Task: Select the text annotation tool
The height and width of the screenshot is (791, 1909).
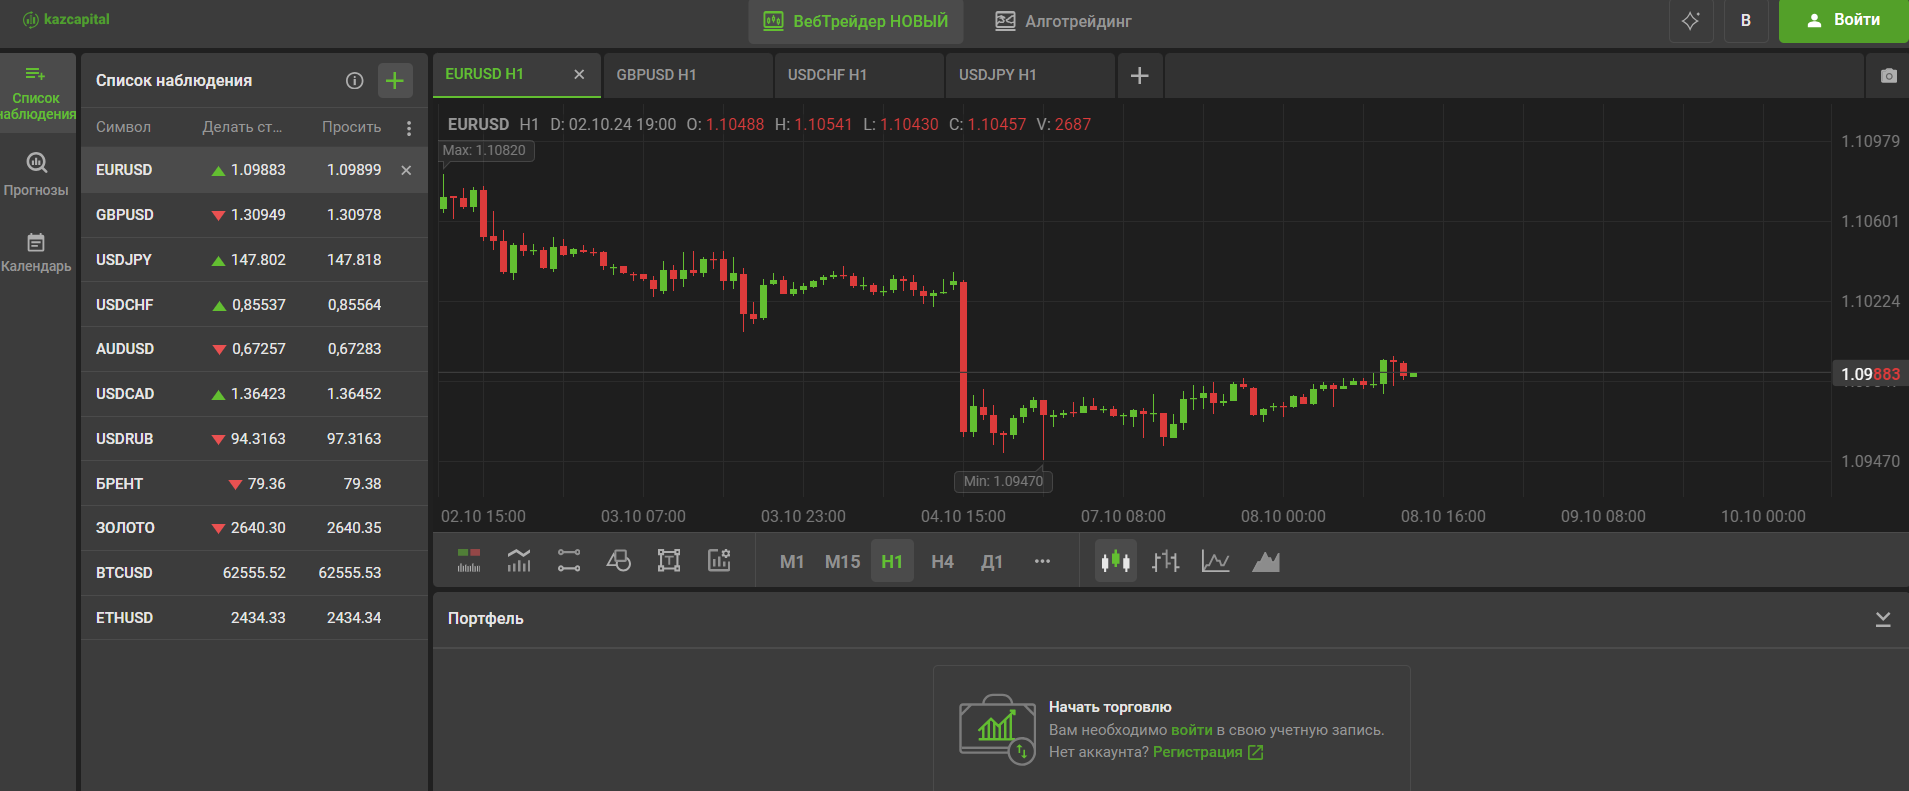Action: [669, 561]
